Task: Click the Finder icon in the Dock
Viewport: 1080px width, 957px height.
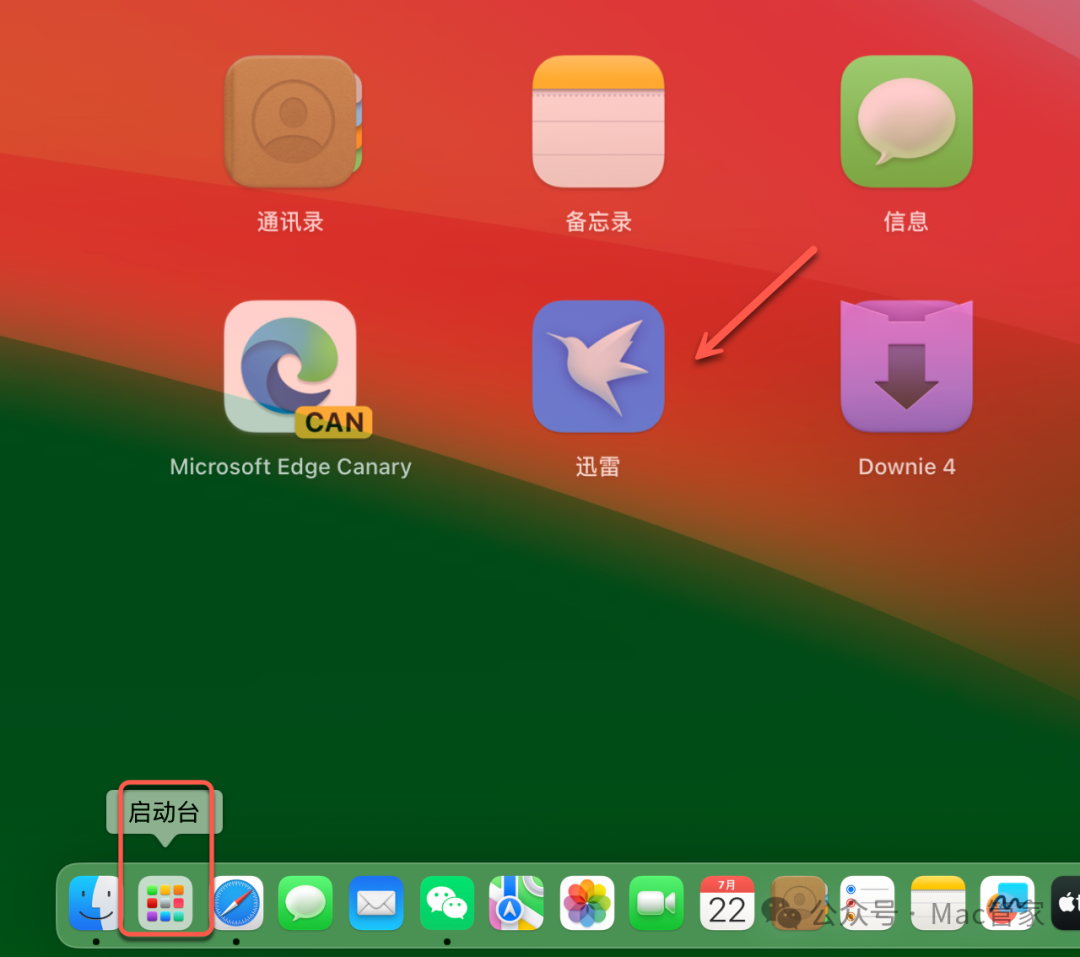Action: [x=95, y=903]
